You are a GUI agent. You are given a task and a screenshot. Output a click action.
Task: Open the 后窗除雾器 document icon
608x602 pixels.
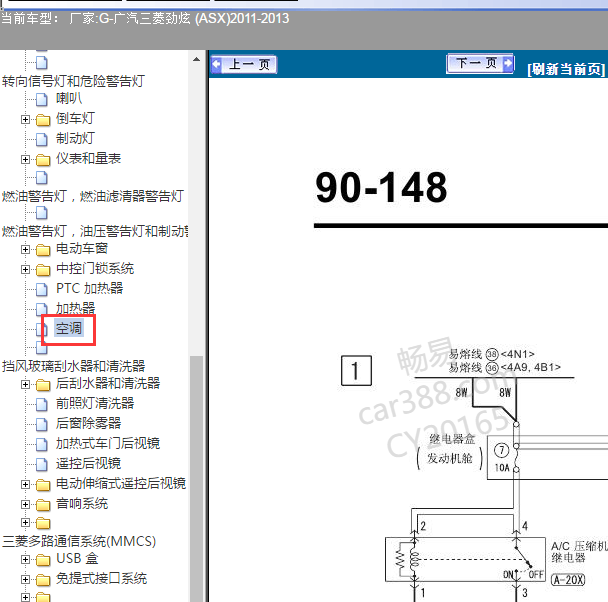42,424
